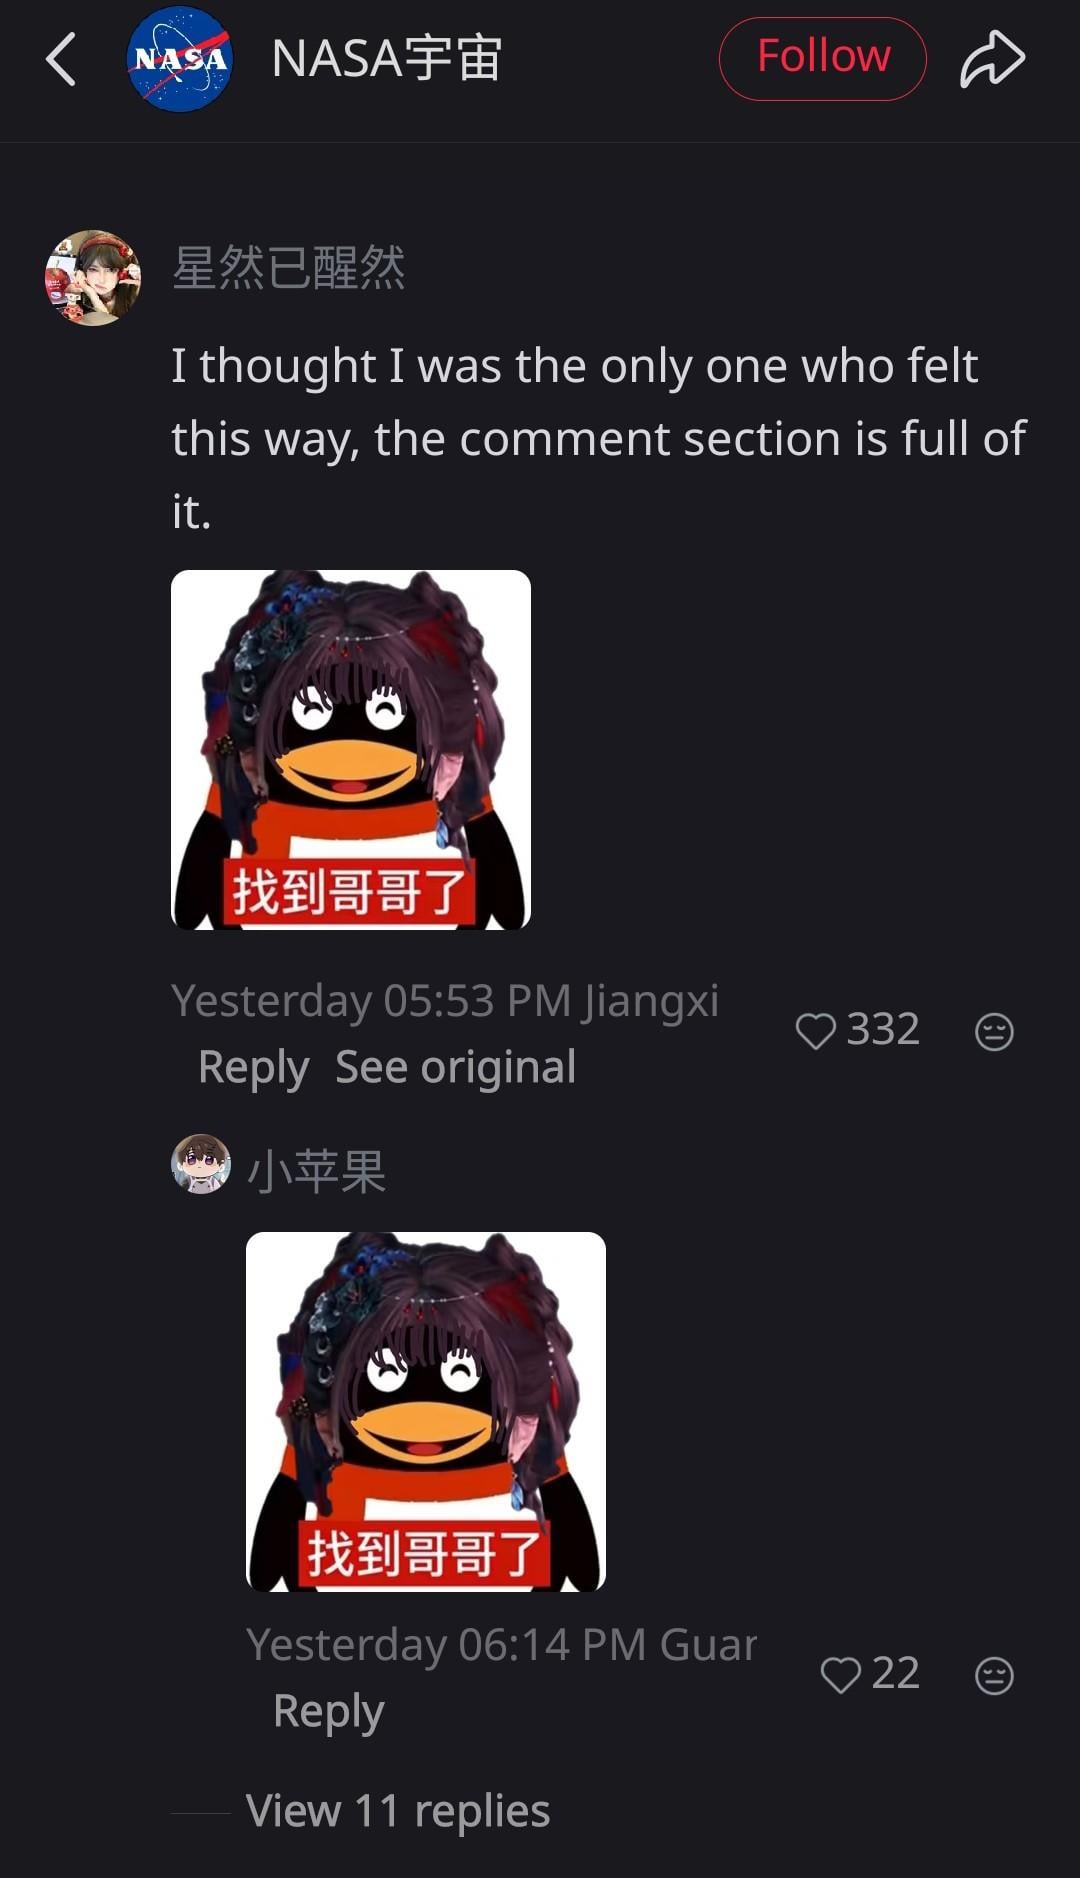Like the reply with 22 likes
The image size is (1080, 1878).
pos(840,1675)
